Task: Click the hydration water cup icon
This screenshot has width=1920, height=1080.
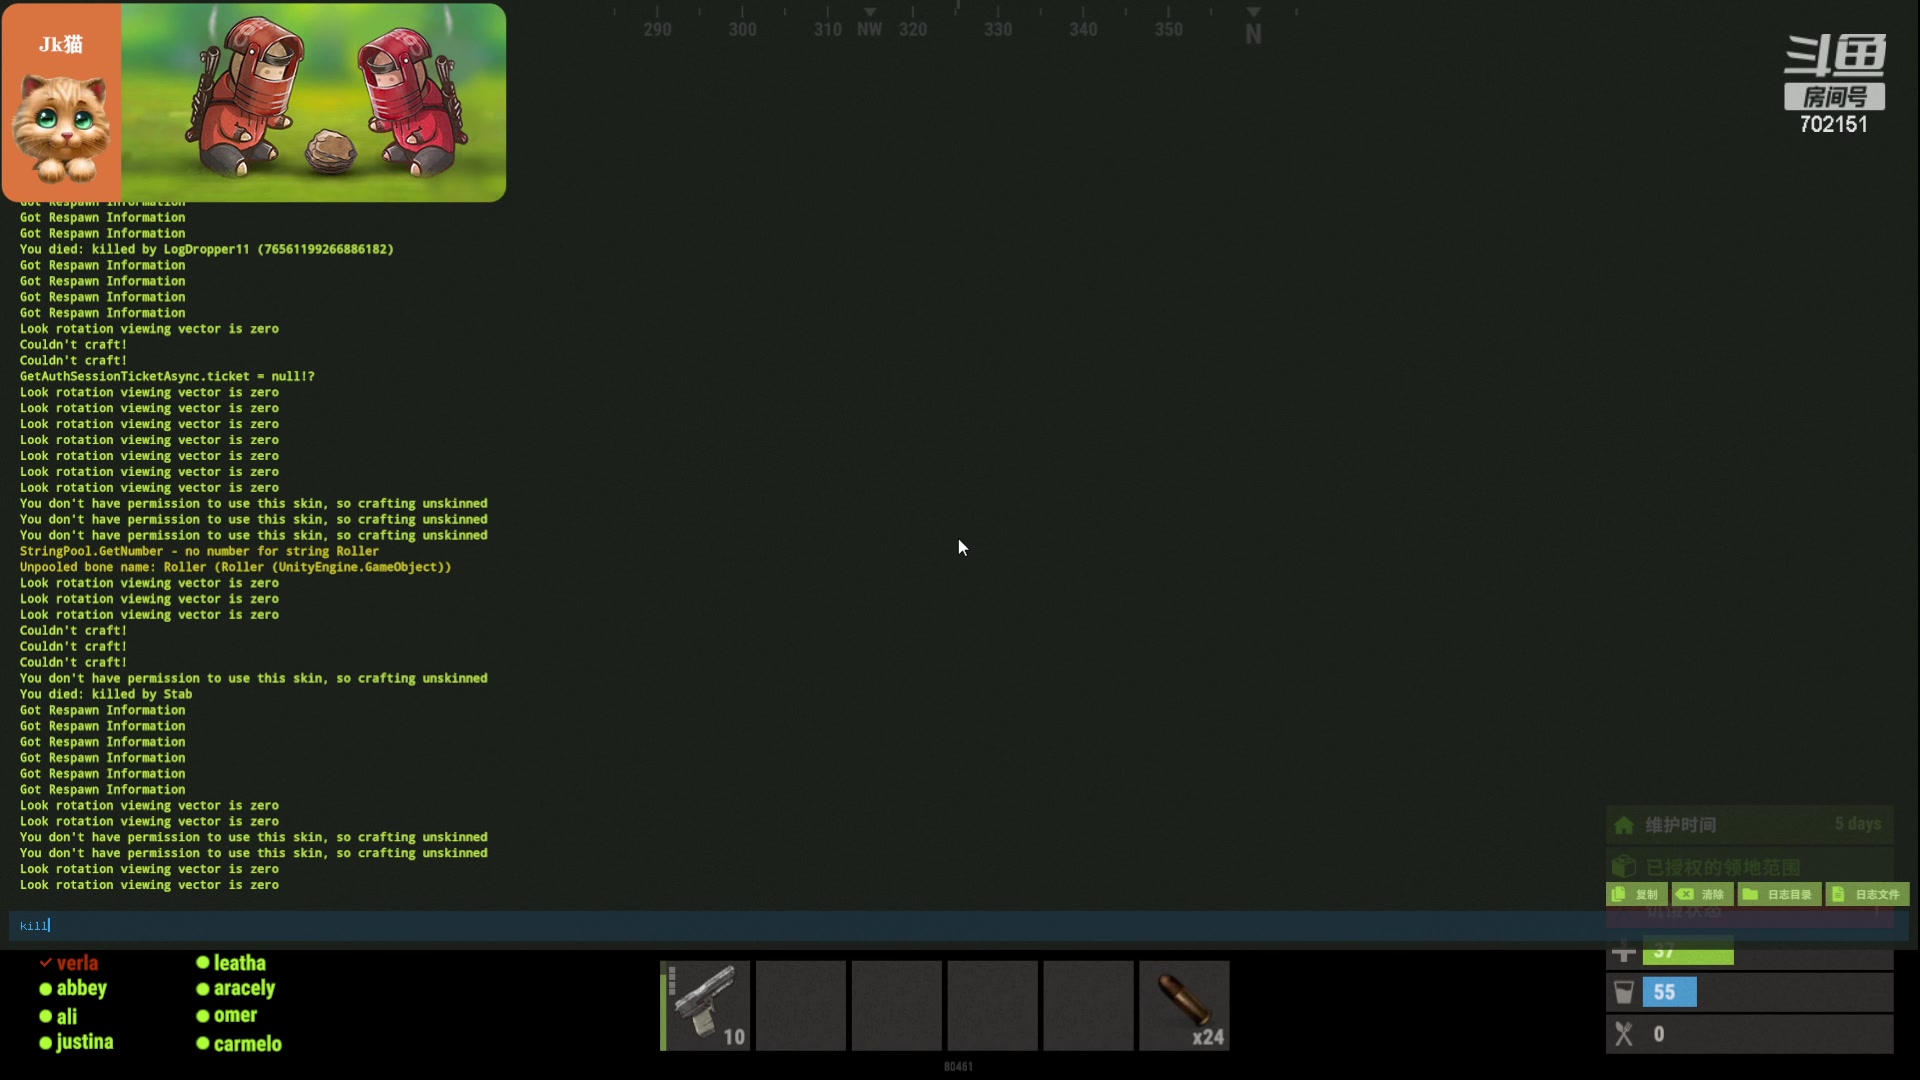Action: [x=1624, y=992]
